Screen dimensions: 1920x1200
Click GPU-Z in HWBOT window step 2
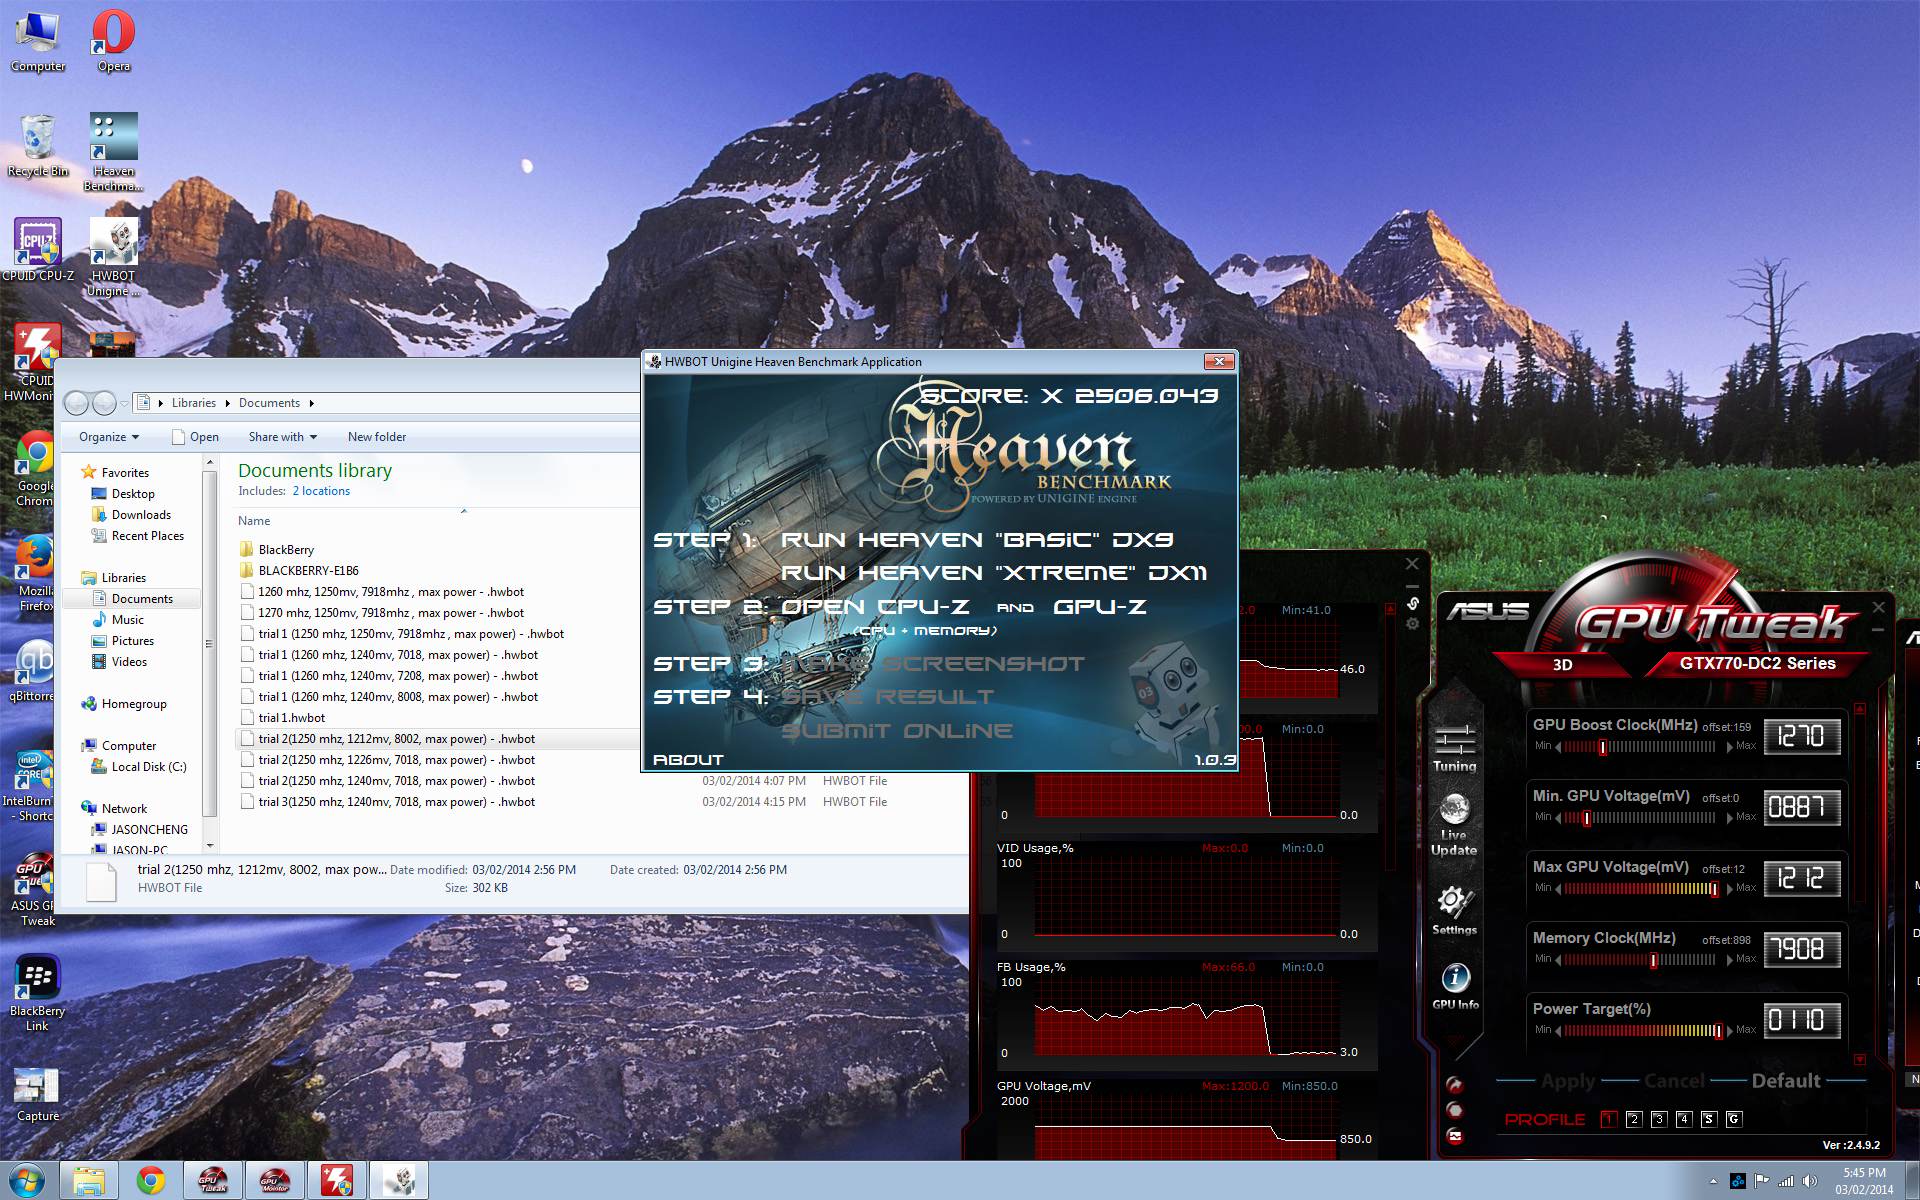1099,607
